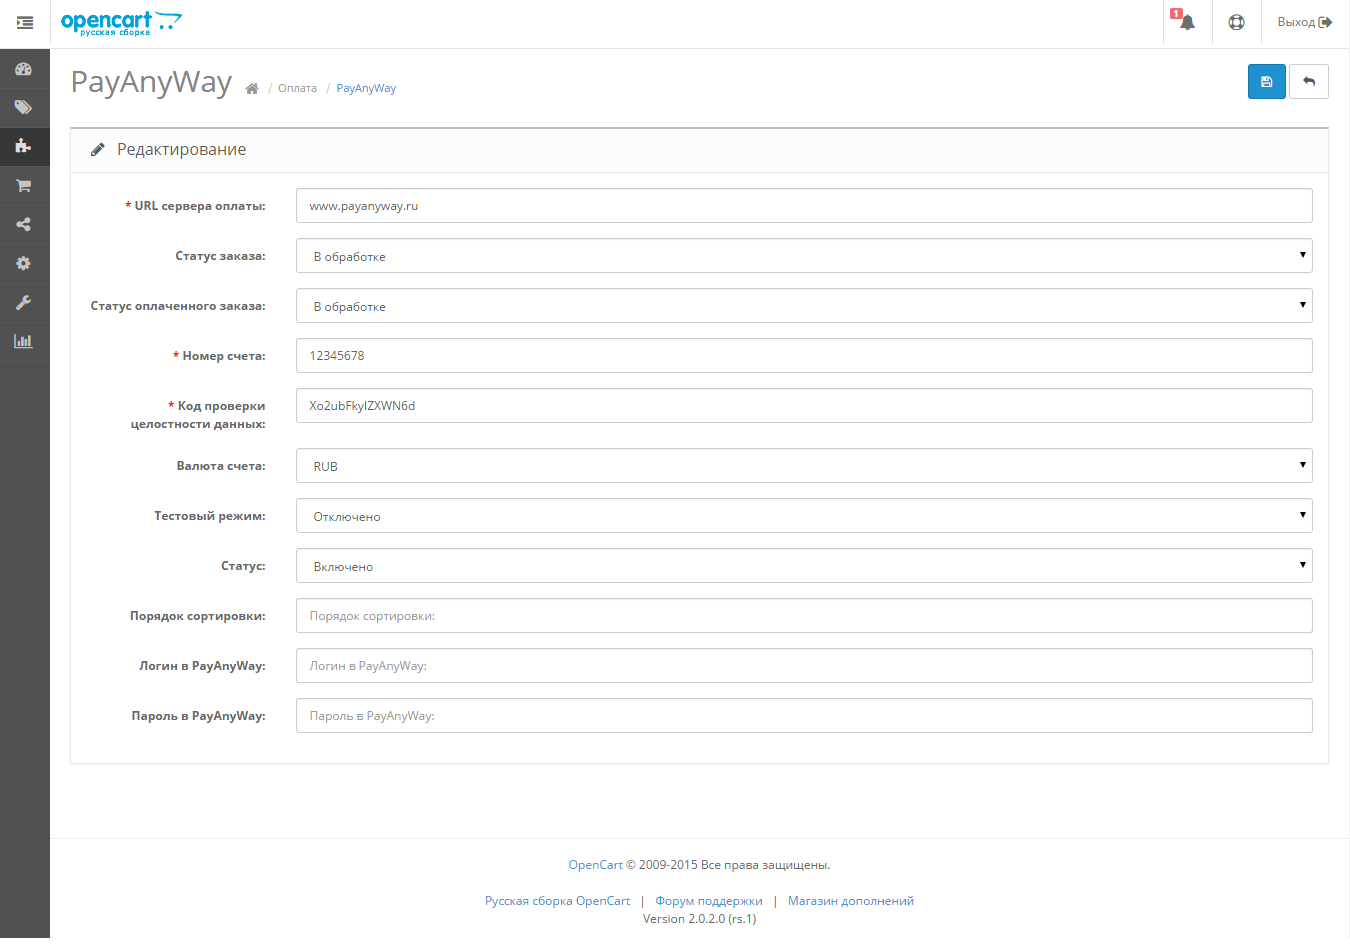Click the URL сервера оплаты field

click(x=804, y=206)
